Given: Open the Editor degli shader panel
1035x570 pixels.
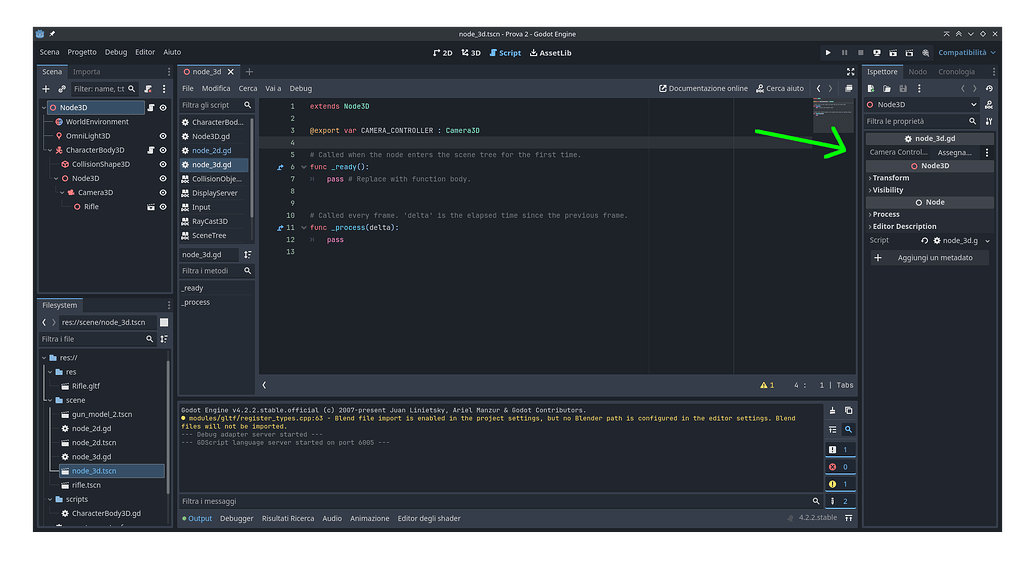Looking at the screenshot, I should click(x=429, y=519).
